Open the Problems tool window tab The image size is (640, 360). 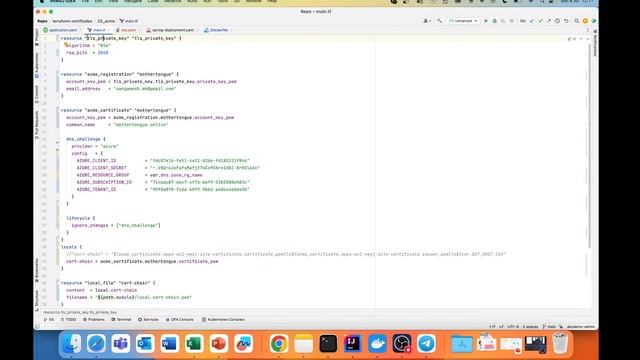pyautogui.click(x=94, y=320)
